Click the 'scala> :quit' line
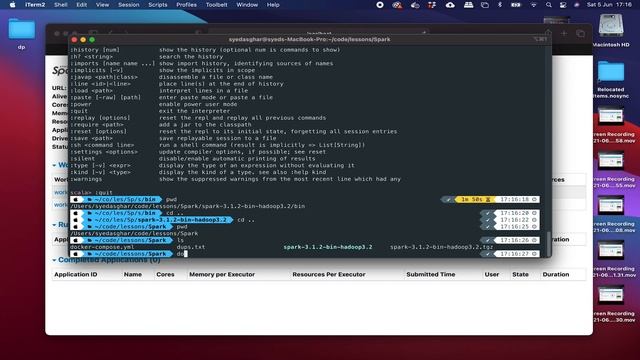640x360 pixels. click(x=91, y=193)
